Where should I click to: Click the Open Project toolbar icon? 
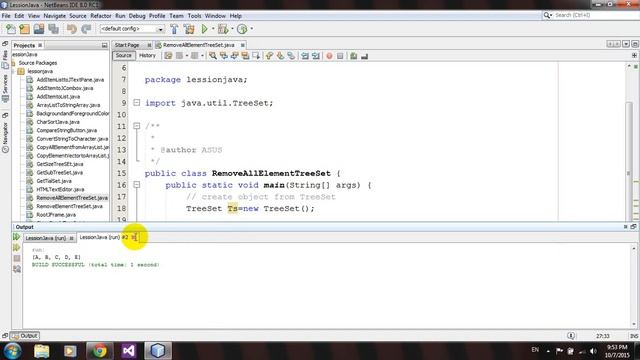(39, 29)
